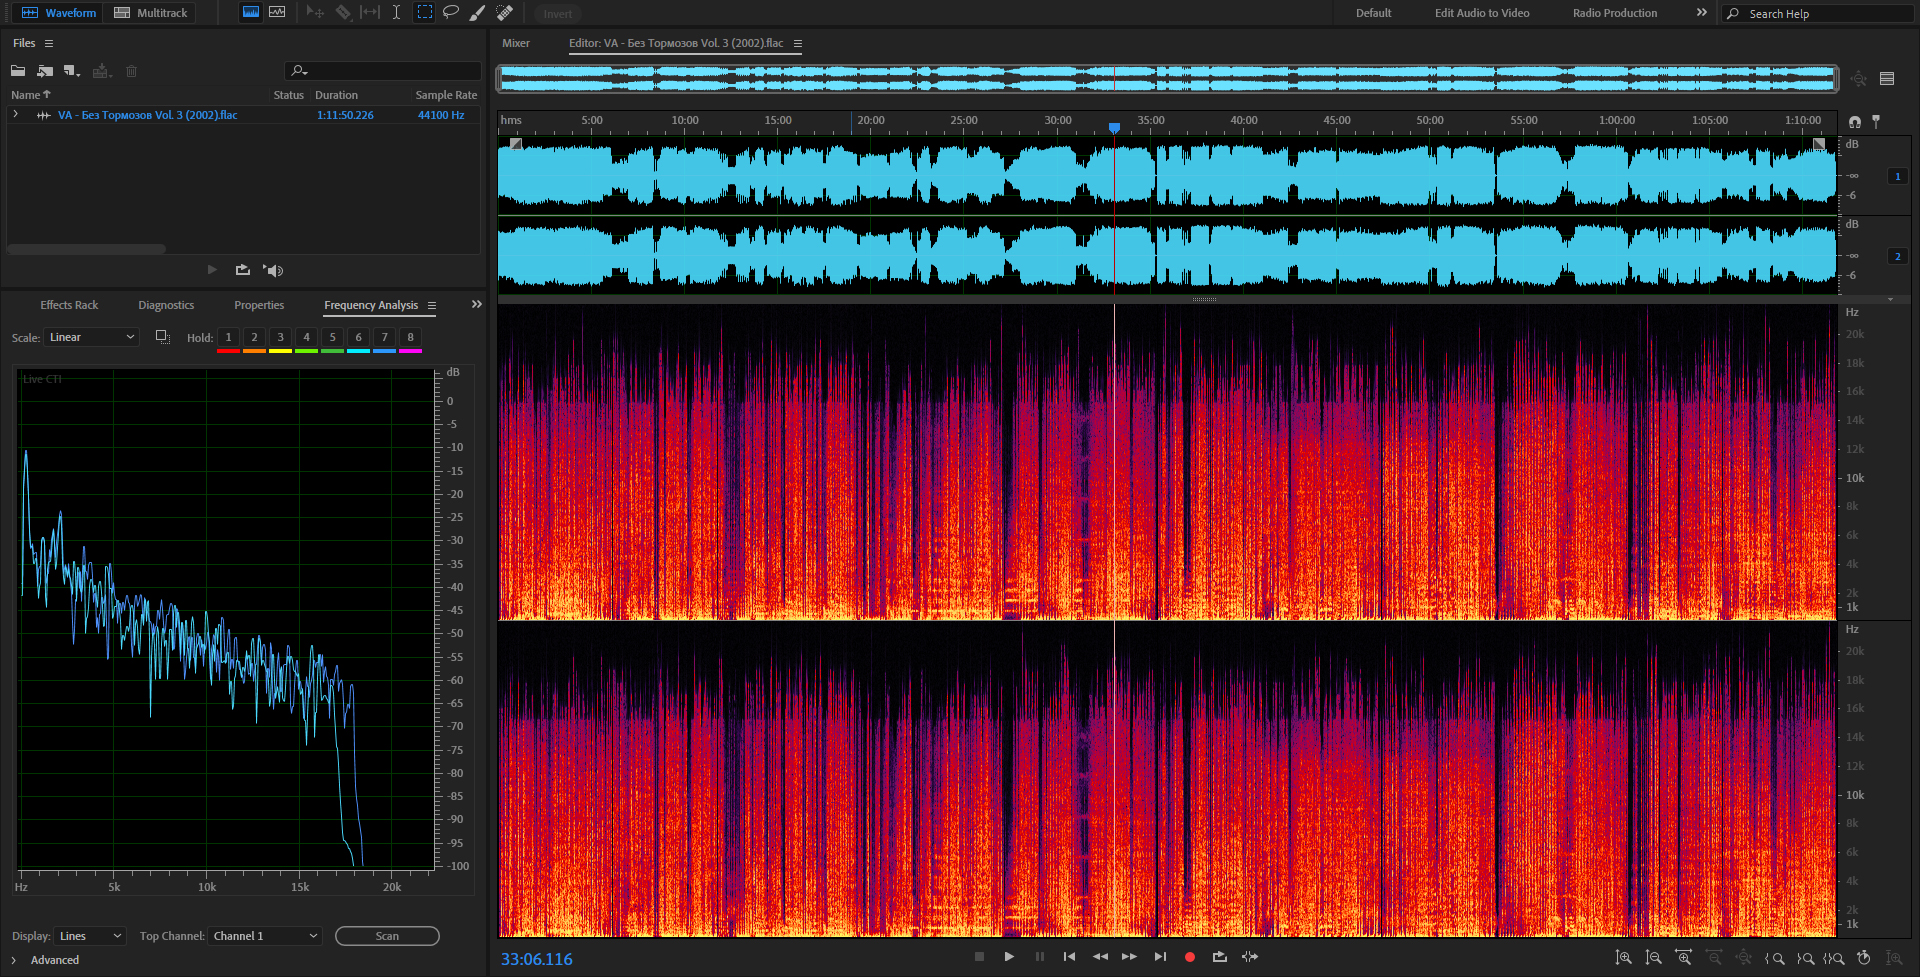1920x977 pixels.
Task: Toggle the auto-play speaker icon in Files
Action: (273, 270)
